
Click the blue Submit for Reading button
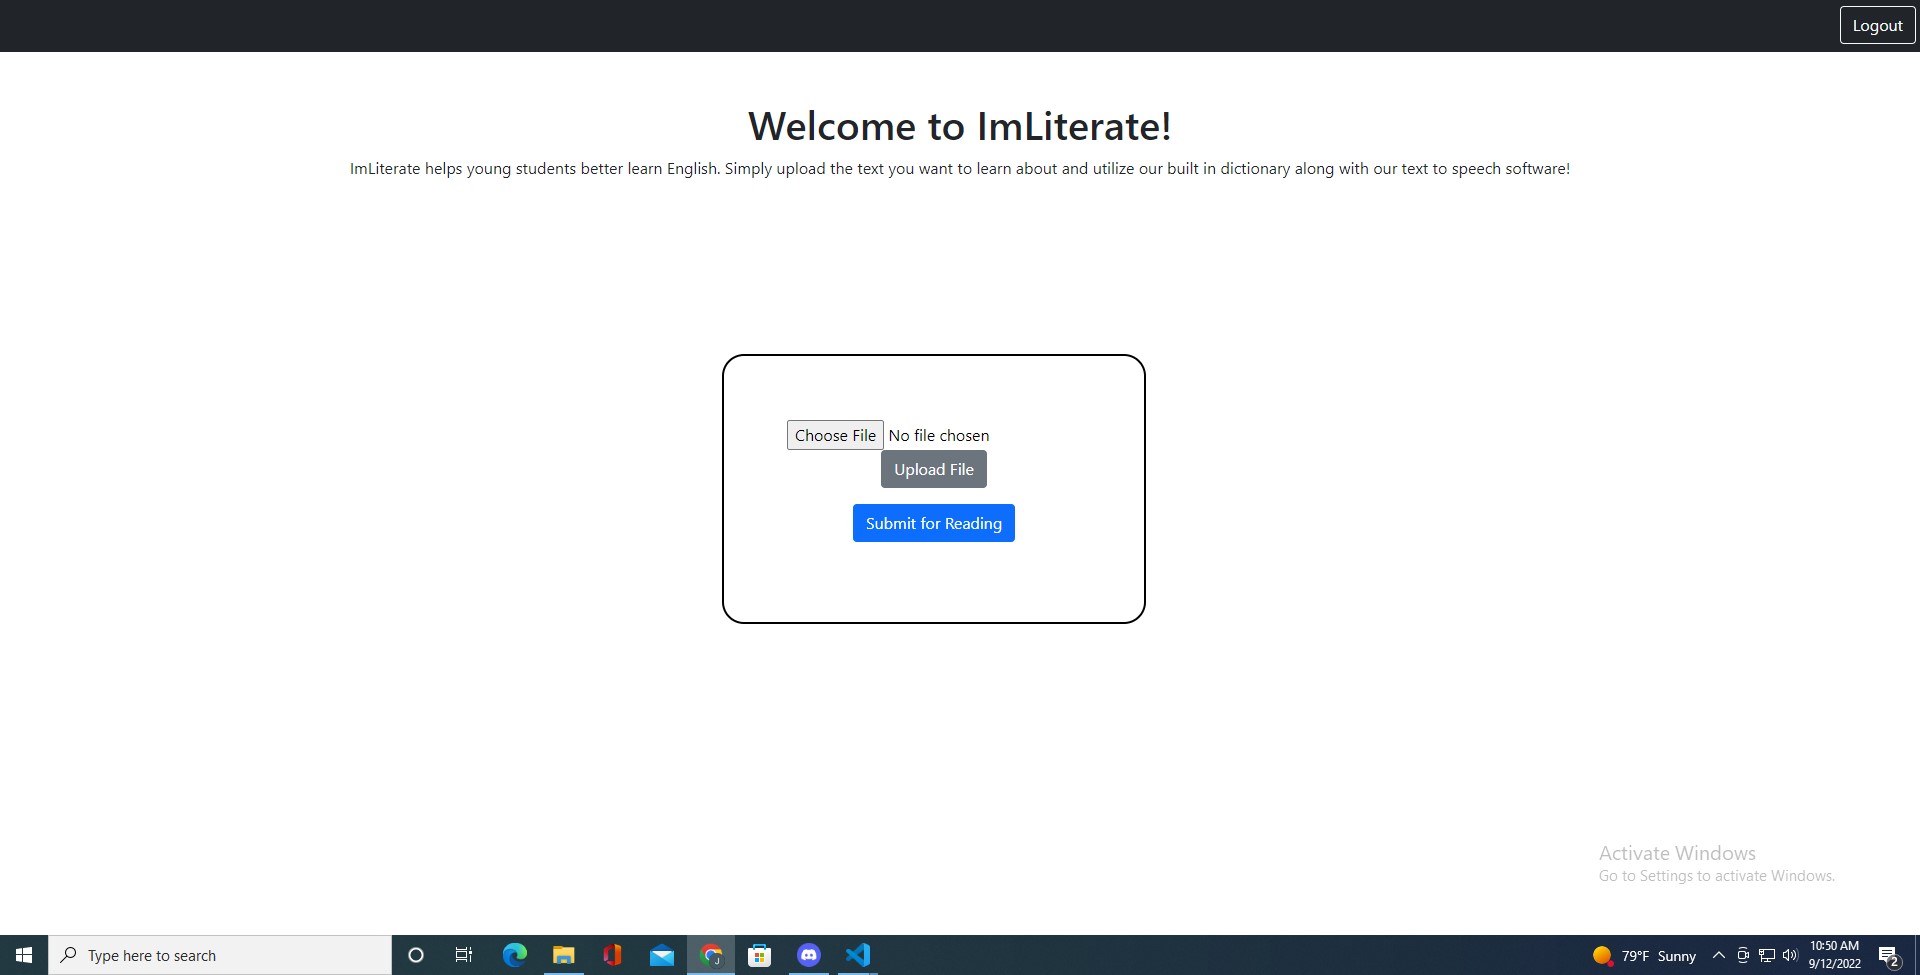[x=933, y=523]
